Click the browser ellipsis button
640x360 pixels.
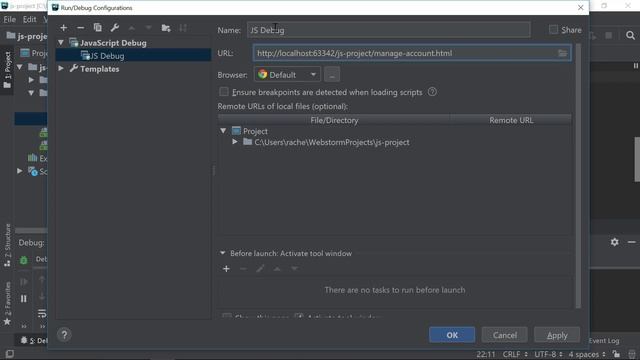(332, 75)
